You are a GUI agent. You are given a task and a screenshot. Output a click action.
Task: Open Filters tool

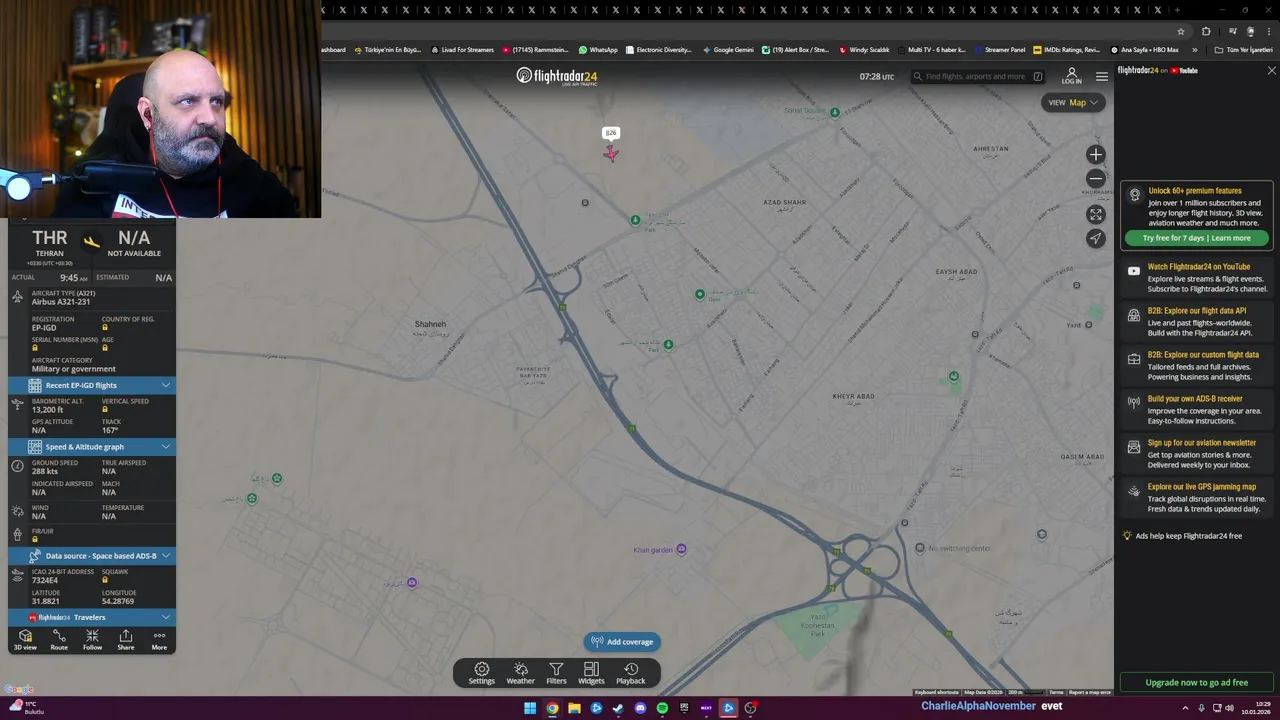pyautogui.click(x=556, y=673)
